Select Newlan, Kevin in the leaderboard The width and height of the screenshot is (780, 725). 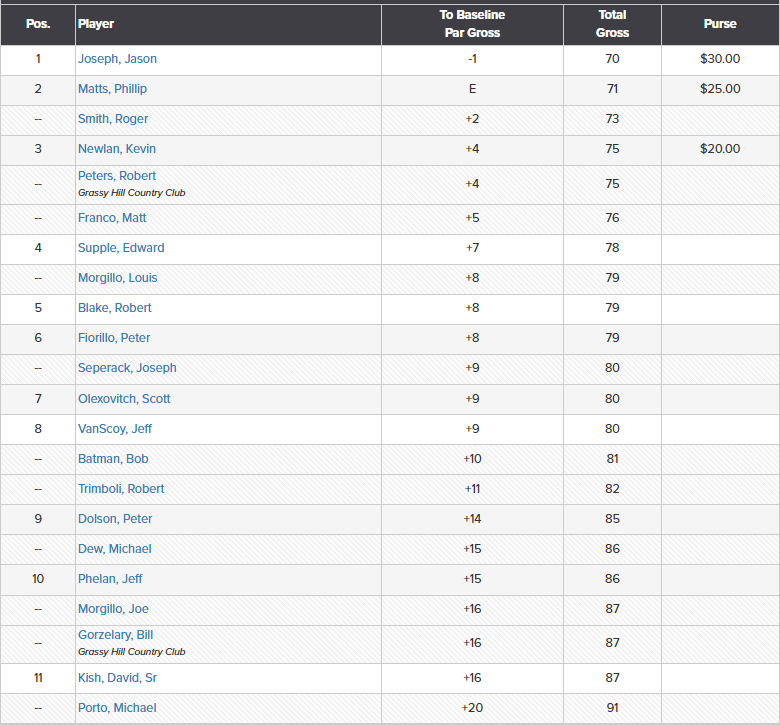point(117,149)
